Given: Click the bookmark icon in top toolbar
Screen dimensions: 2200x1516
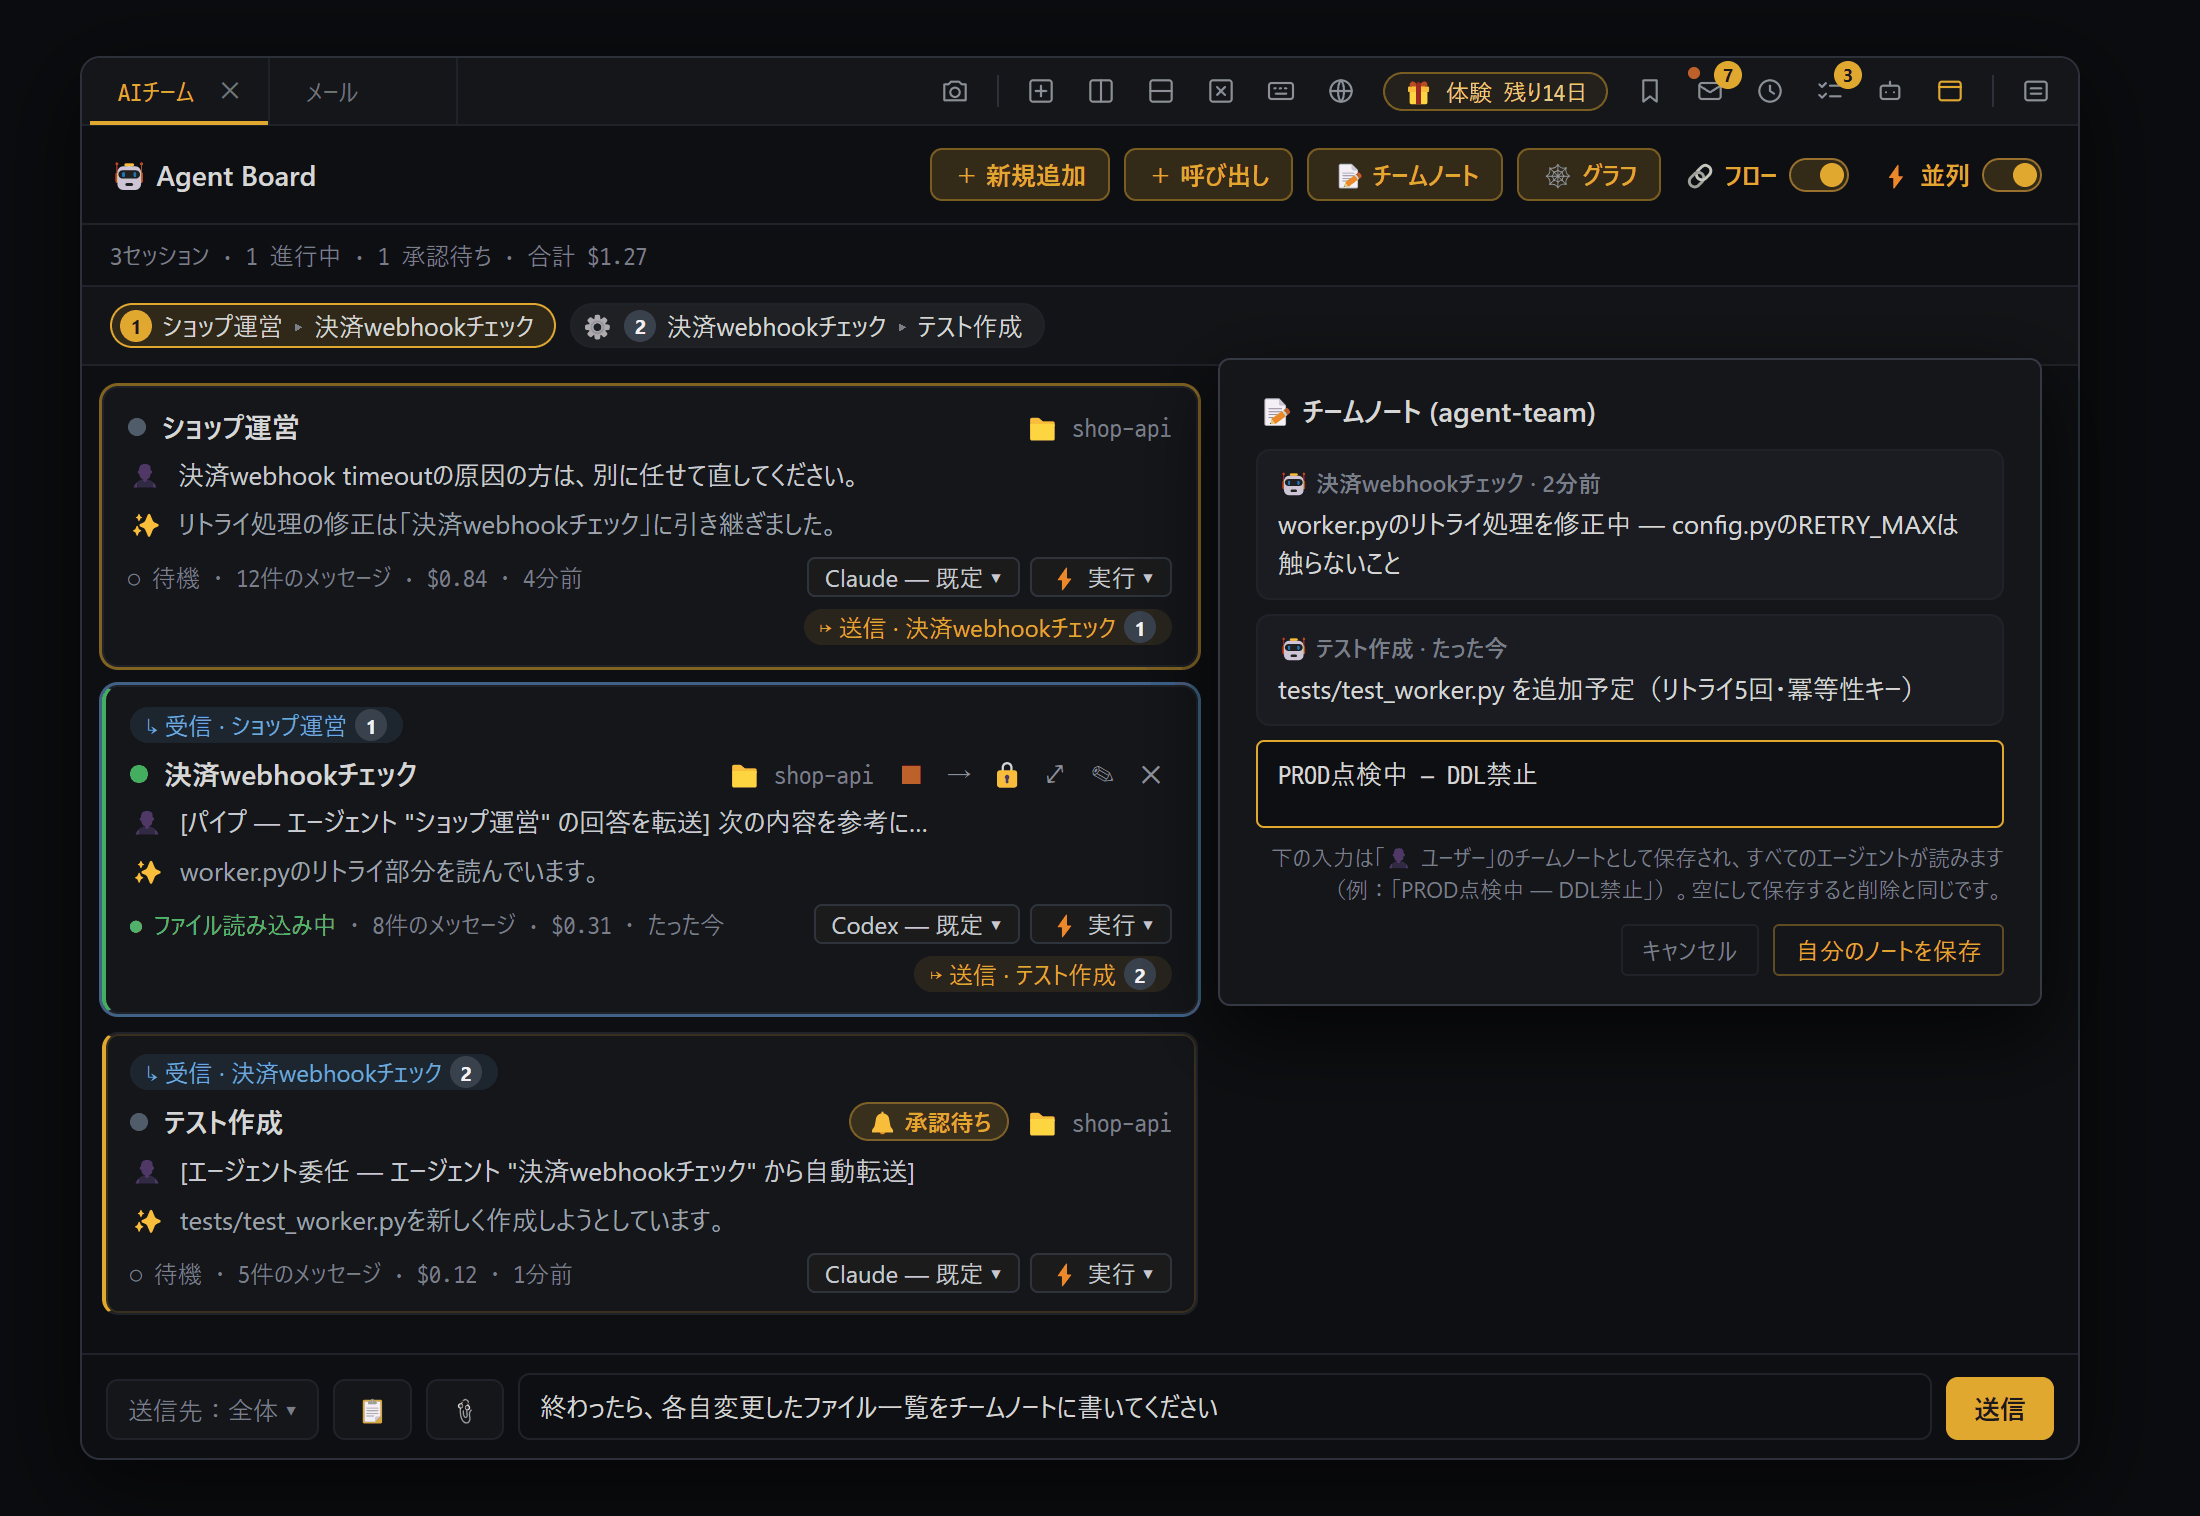Looking at the screenshot, I should coord(1650,92).
